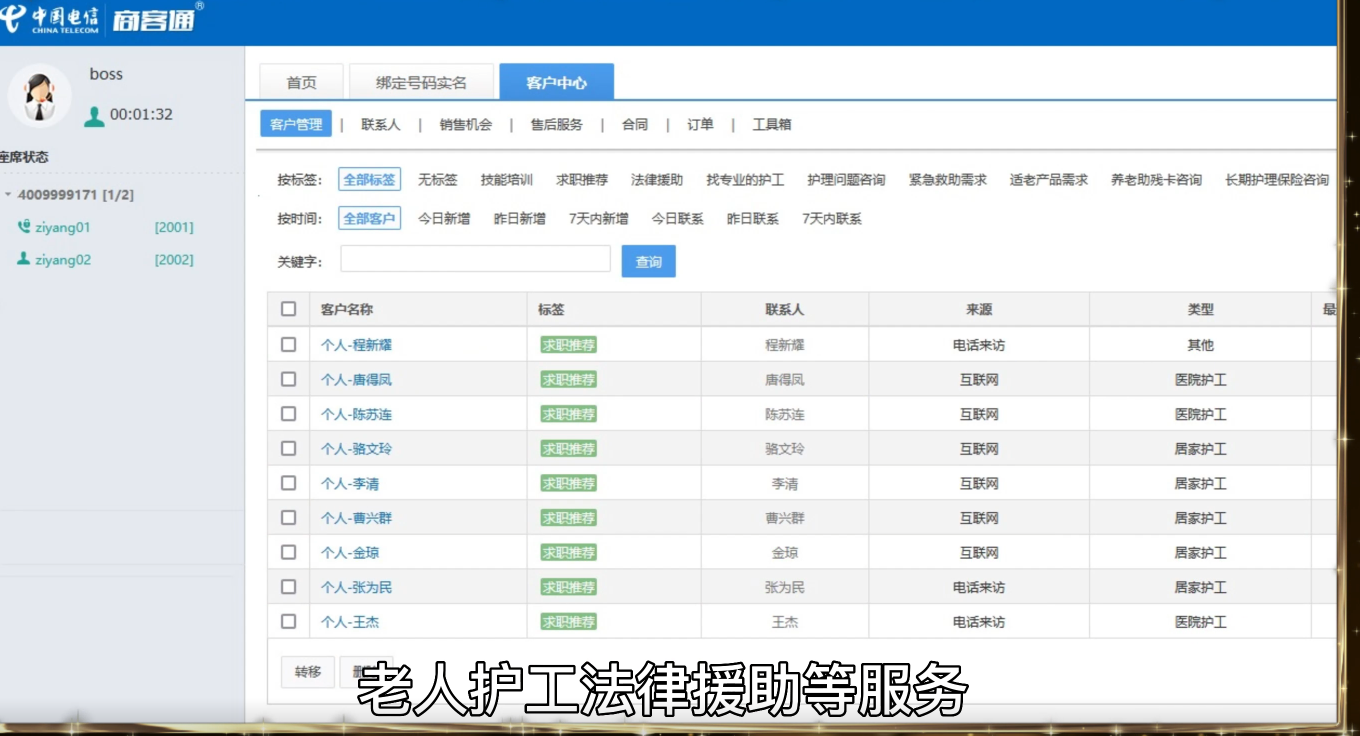Click the 客户名称 column header

pyautogui.click(x=346, y=310)
